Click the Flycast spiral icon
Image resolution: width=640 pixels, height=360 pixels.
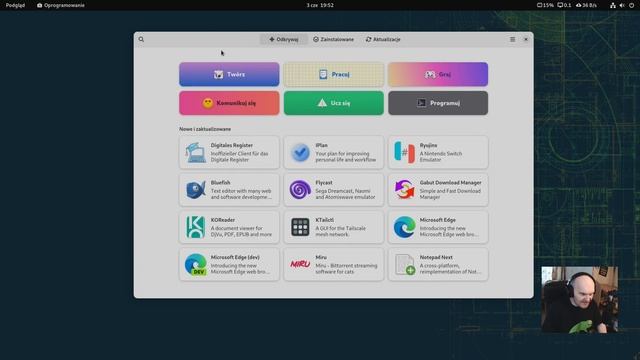pos(300,190)
